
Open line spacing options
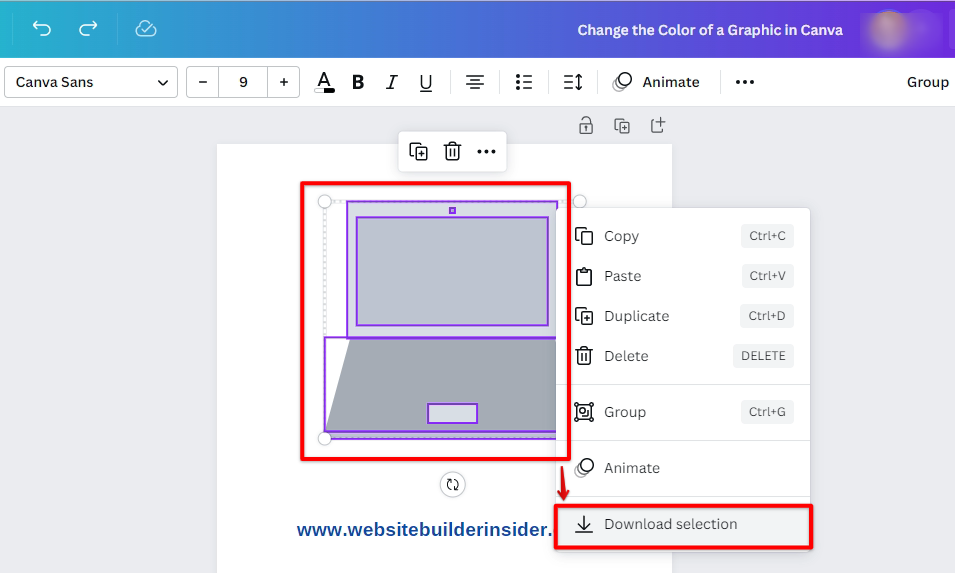click(x=573, y=82)
